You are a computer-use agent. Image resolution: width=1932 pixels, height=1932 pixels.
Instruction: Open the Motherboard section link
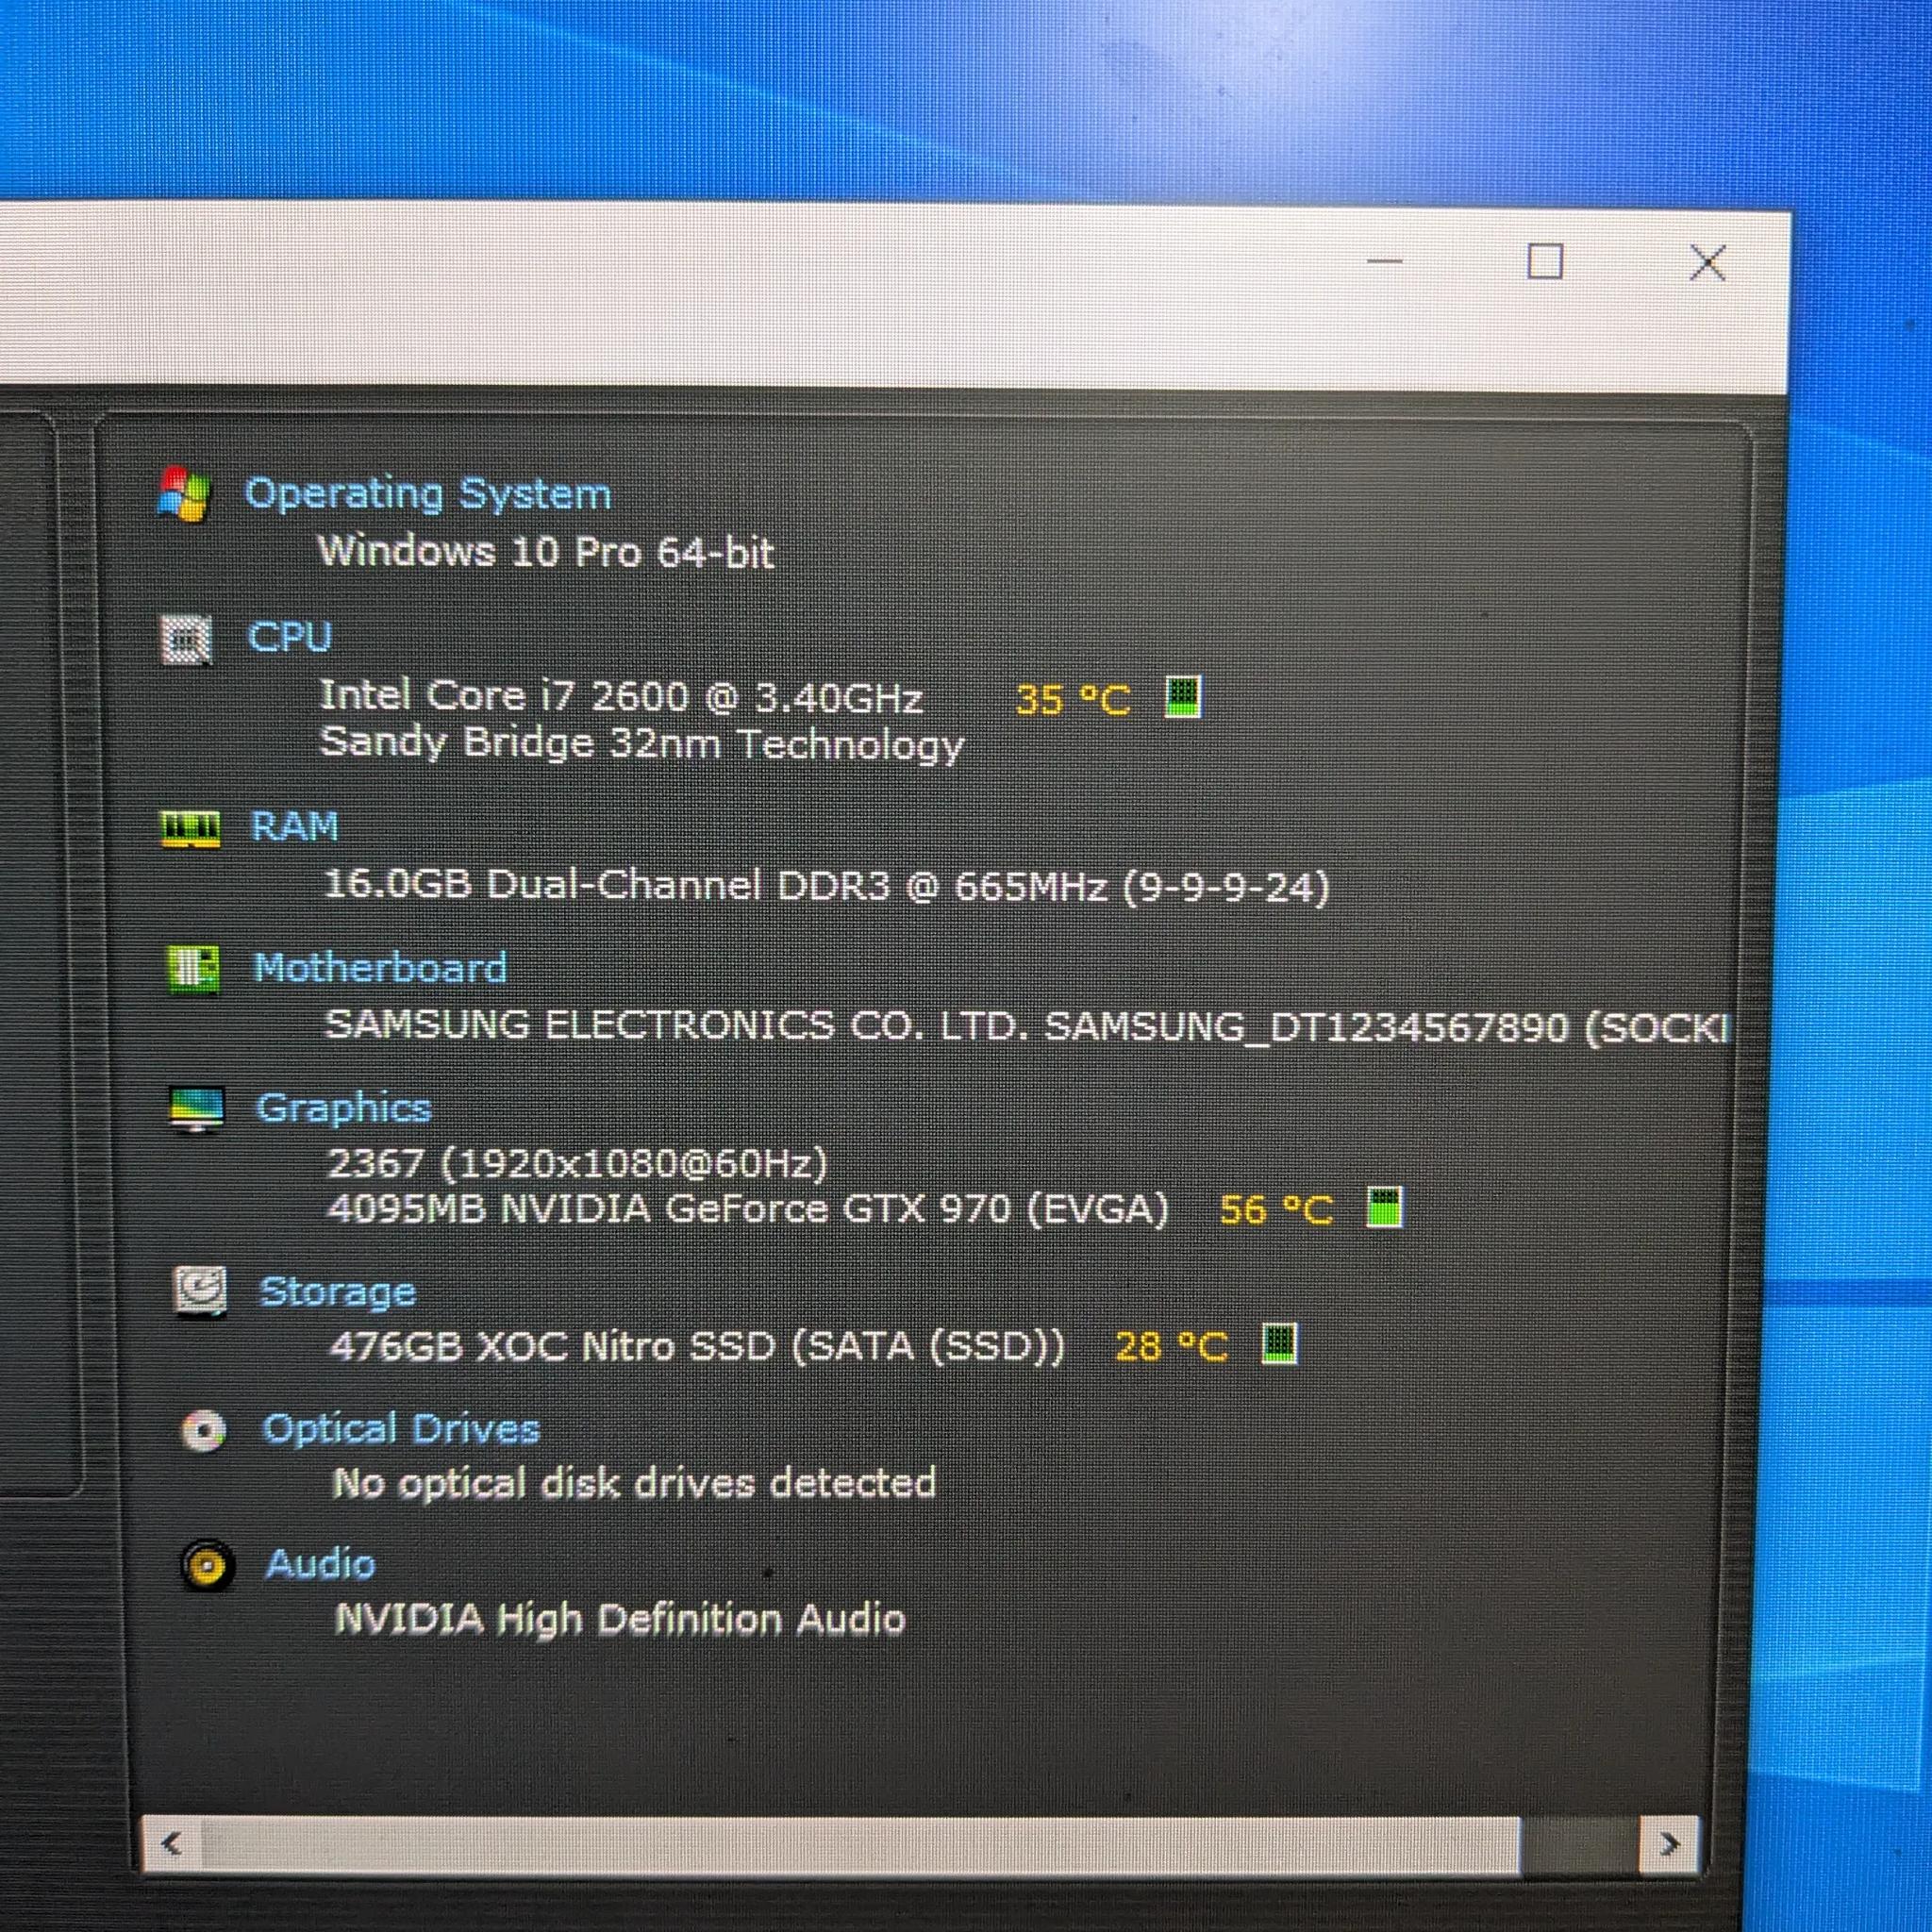coord(381,968)
